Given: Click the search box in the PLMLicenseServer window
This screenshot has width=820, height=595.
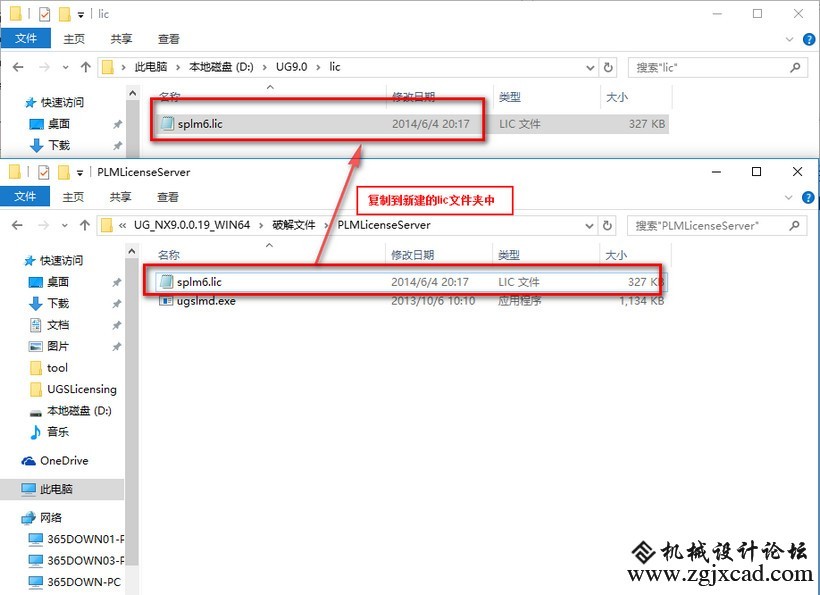Looking at the screenshot, I should (x=716, y=225).
